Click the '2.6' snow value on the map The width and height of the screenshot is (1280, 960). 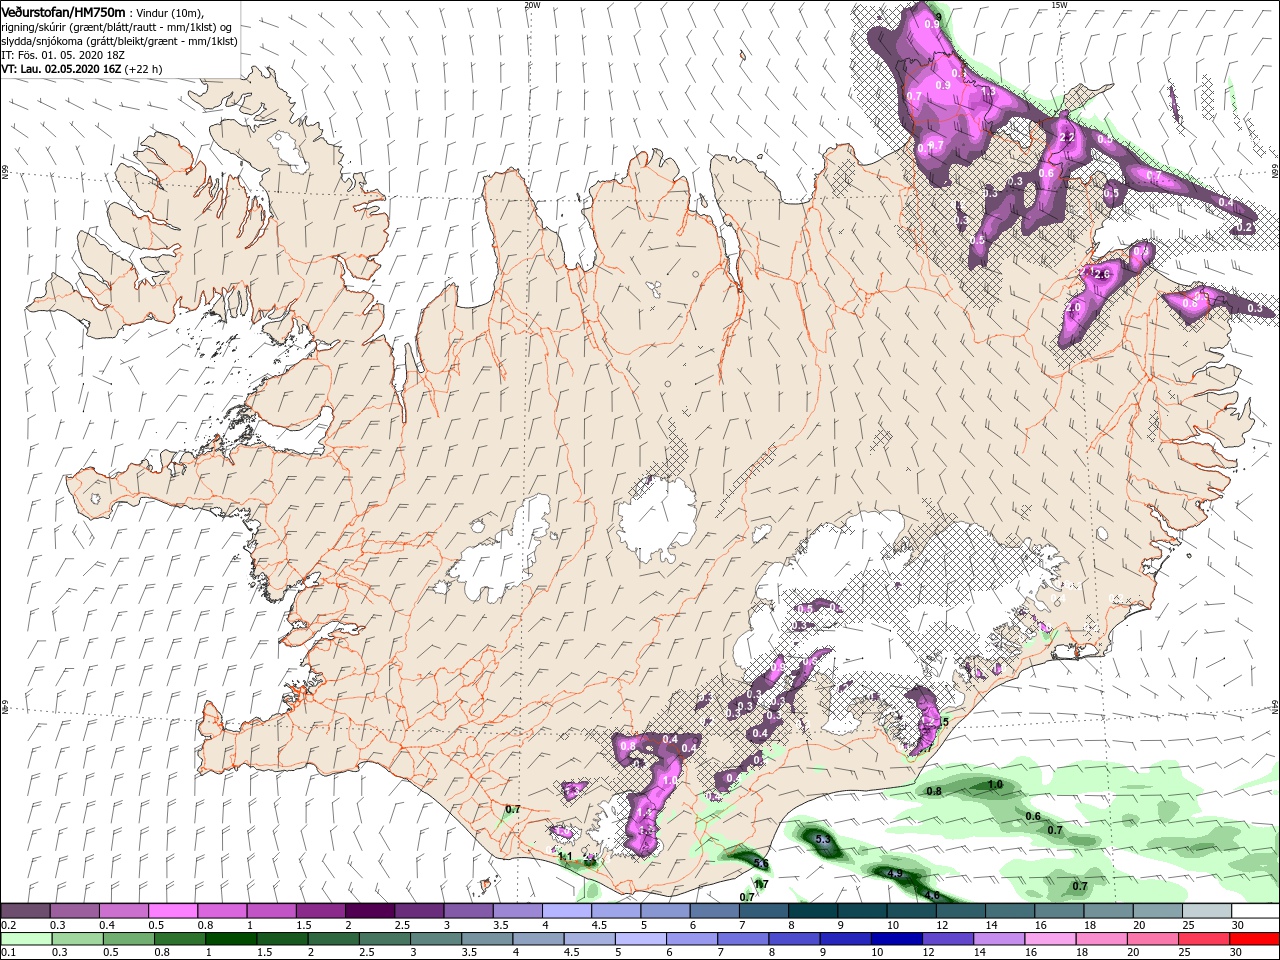pyautogui.click(x=1102, y=274)
